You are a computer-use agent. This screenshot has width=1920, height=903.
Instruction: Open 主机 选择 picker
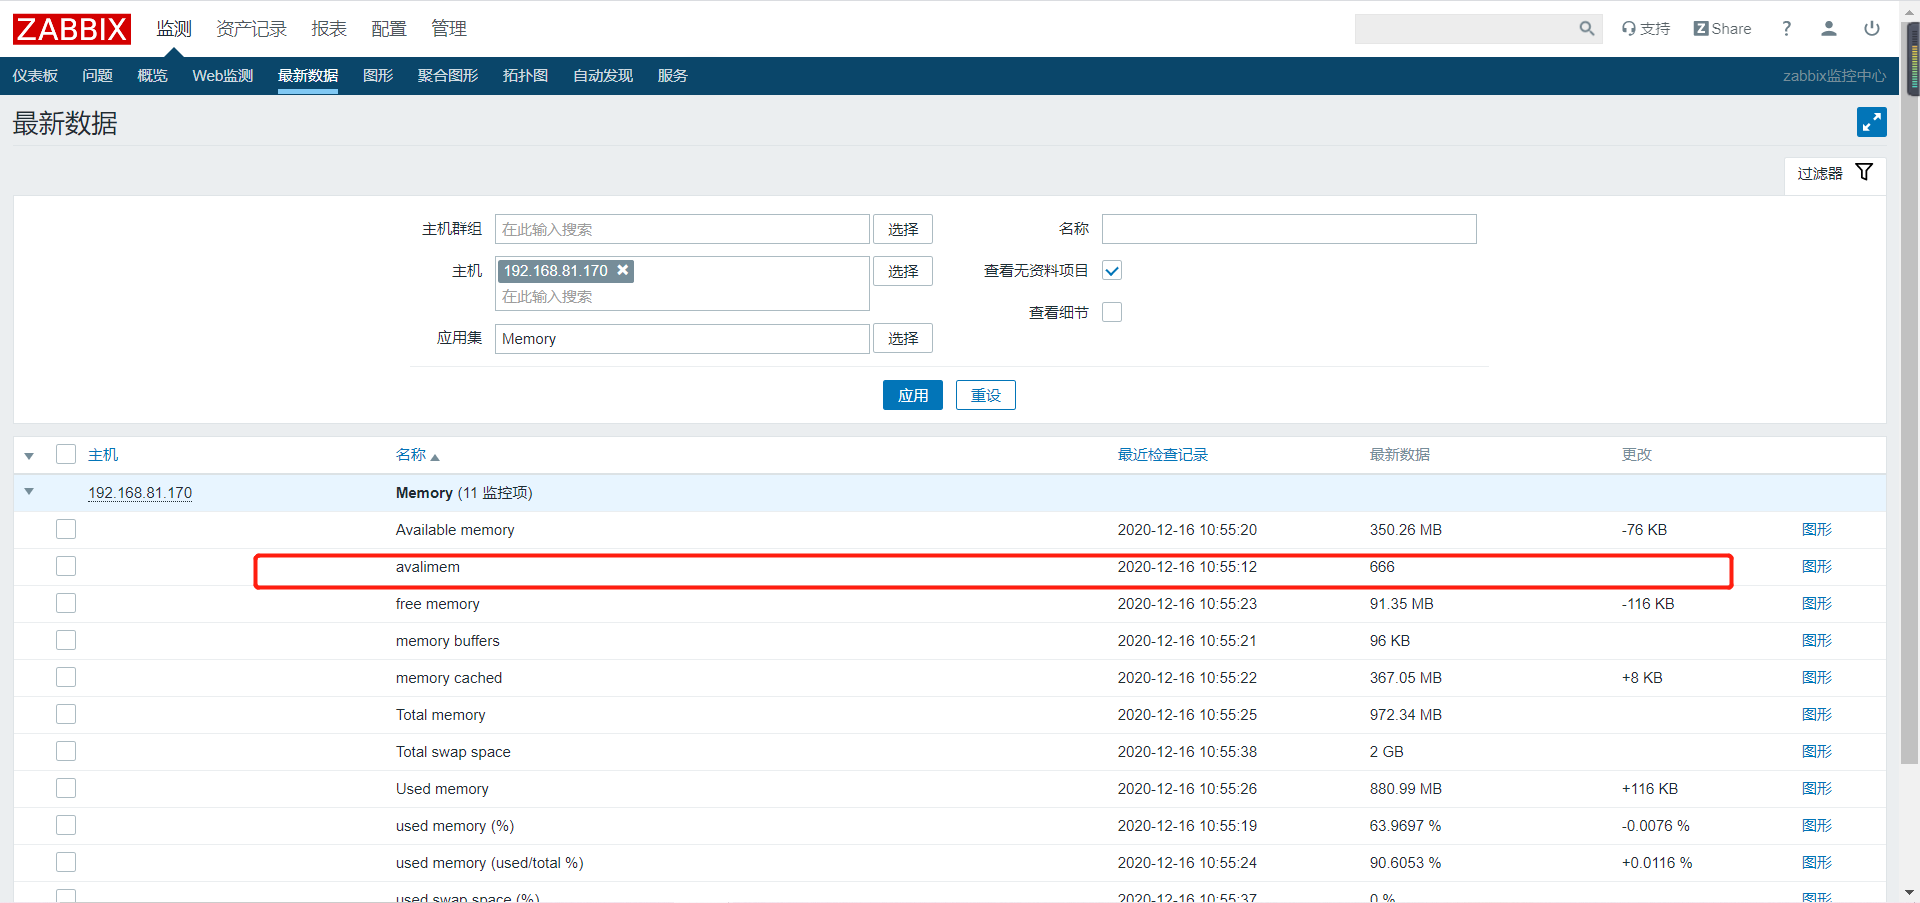(x=903, y=271)
